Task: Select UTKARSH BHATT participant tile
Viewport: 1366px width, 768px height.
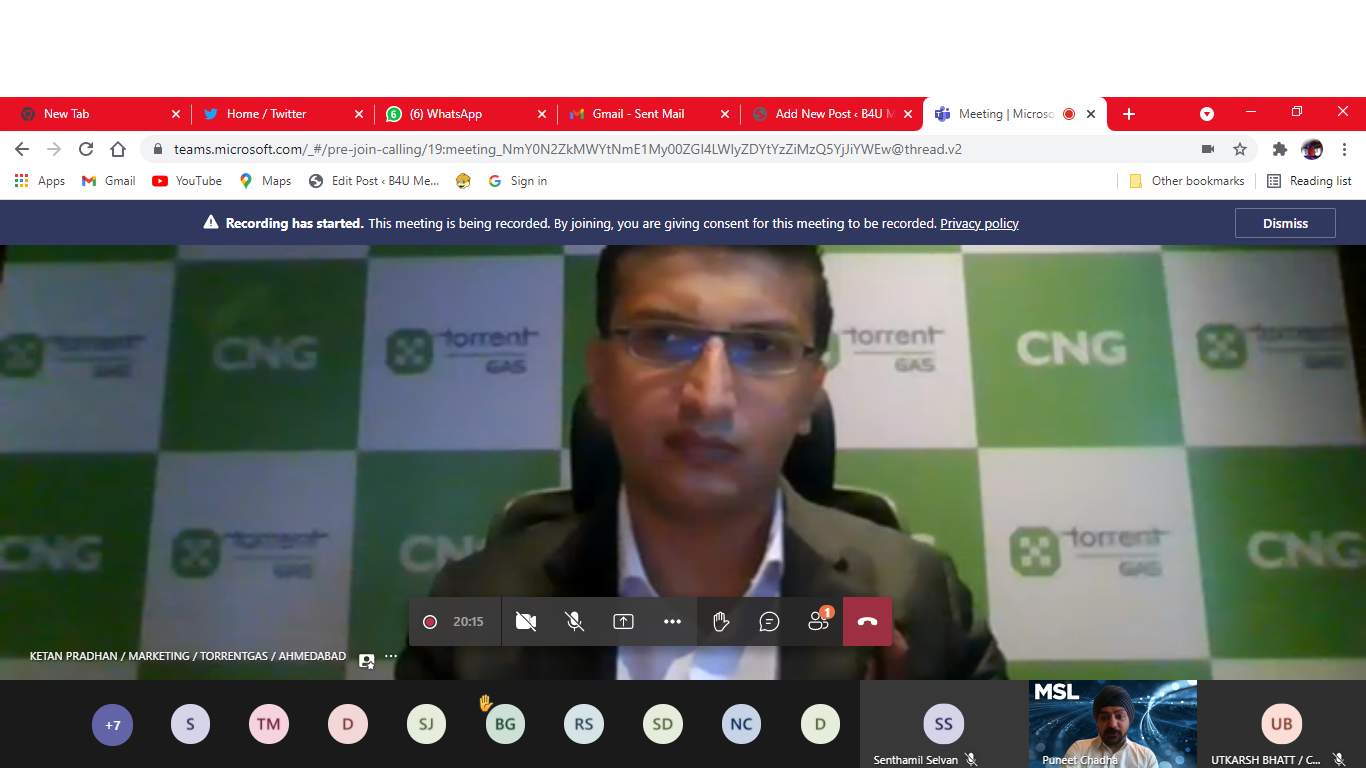Action: coord(1282,725)
